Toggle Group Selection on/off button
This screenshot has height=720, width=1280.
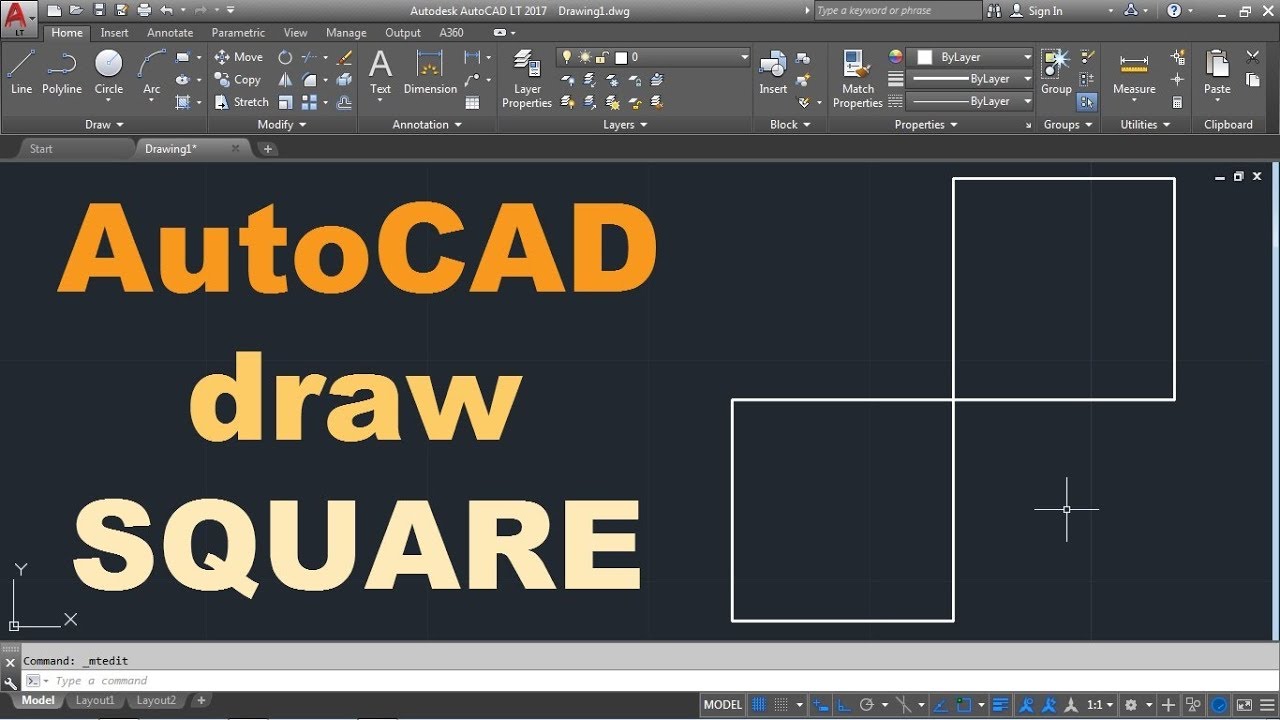[1088, 102]
